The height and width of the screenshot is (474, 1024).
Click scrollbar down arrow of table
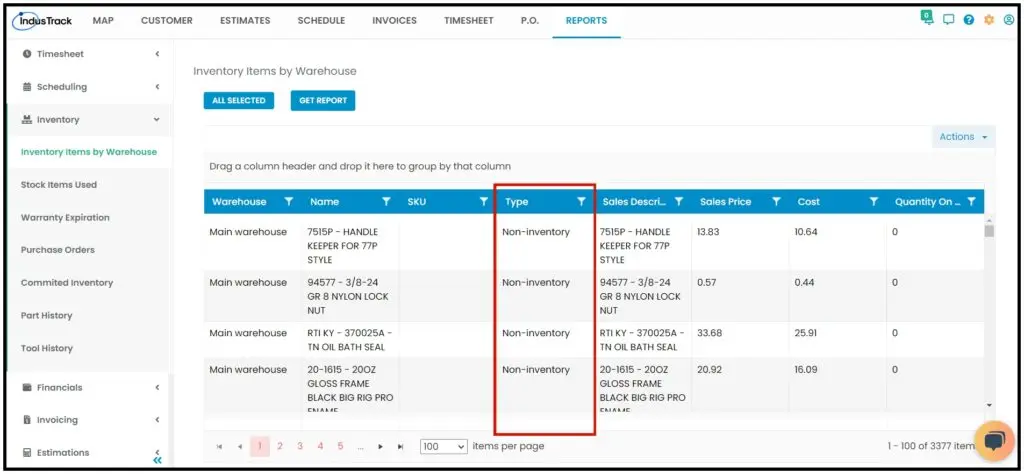pos(989,406)
